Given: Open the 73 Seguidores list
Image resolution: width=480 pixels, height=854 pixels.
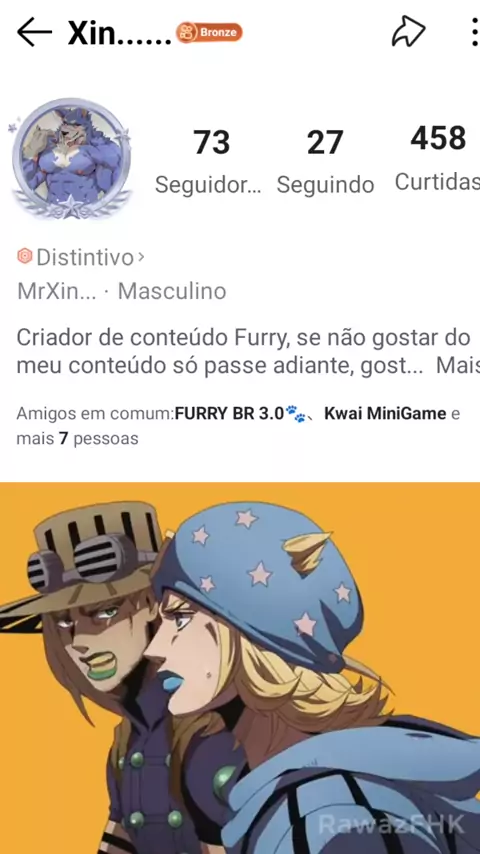Looking at the screenshot, I should click(x=208, y=161).
